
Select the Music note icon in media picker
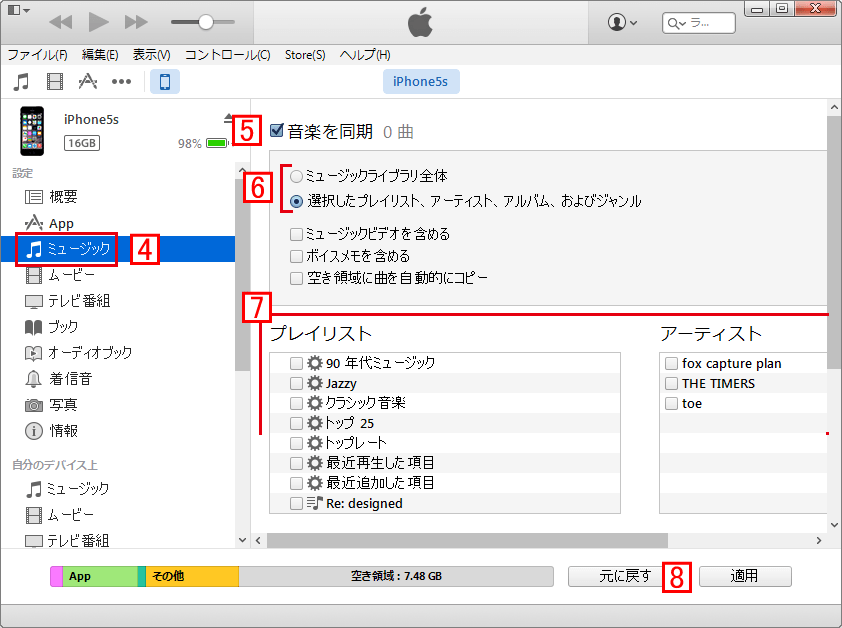coord(21,81)
